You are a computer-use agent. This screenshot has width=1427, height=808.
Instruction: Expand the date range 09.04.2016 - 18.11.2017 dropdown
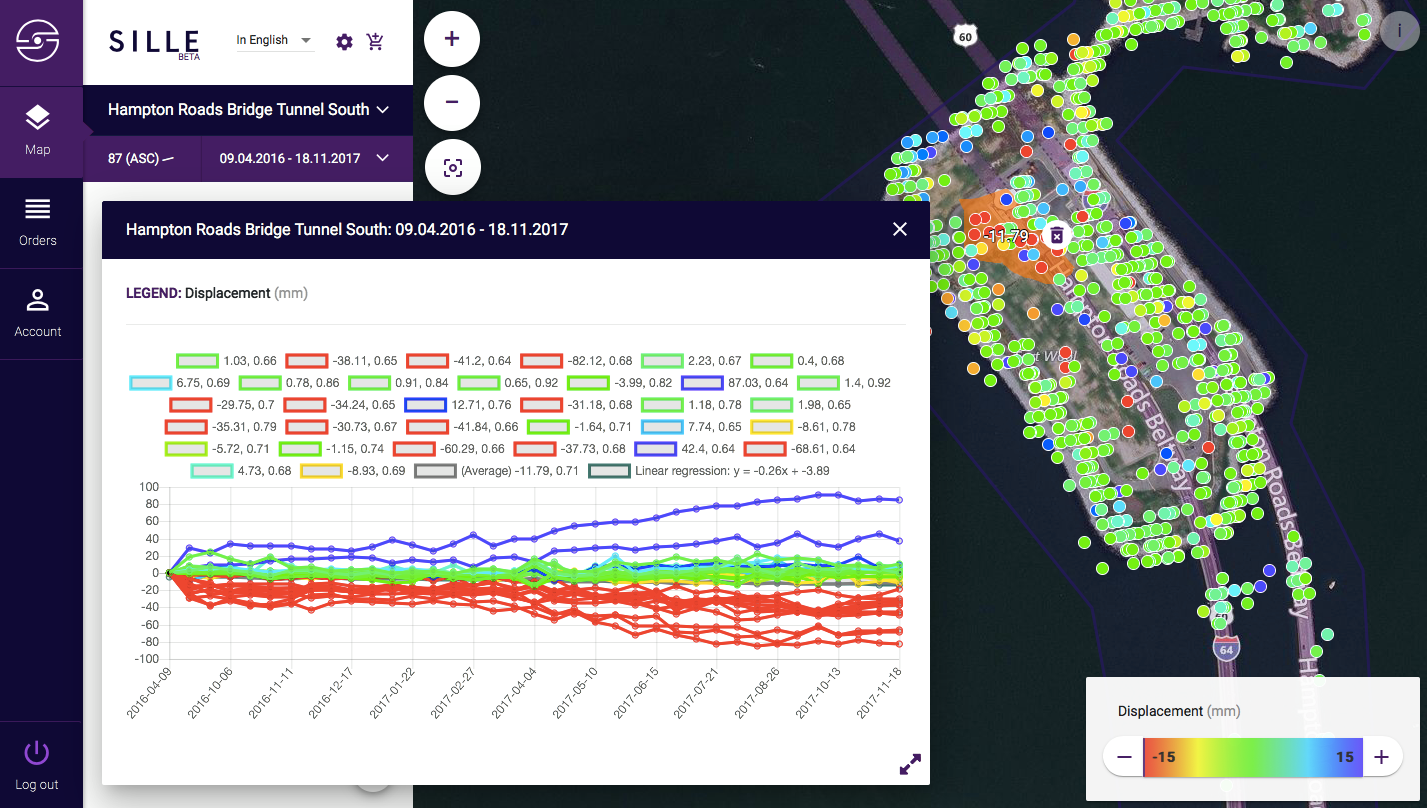tap(305, 158)
